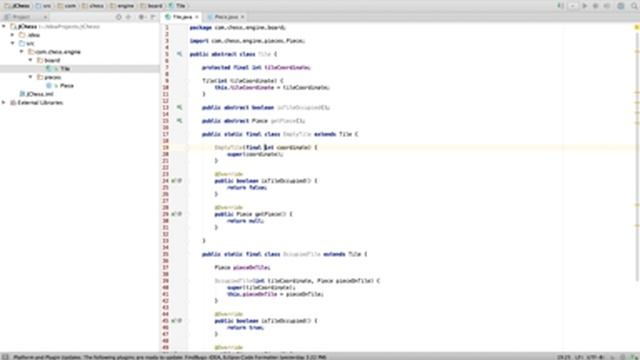Click the engine breadcrumb in navigation bar
The height and width of the screenshot is (360, 640).
[x=122, y=6]
